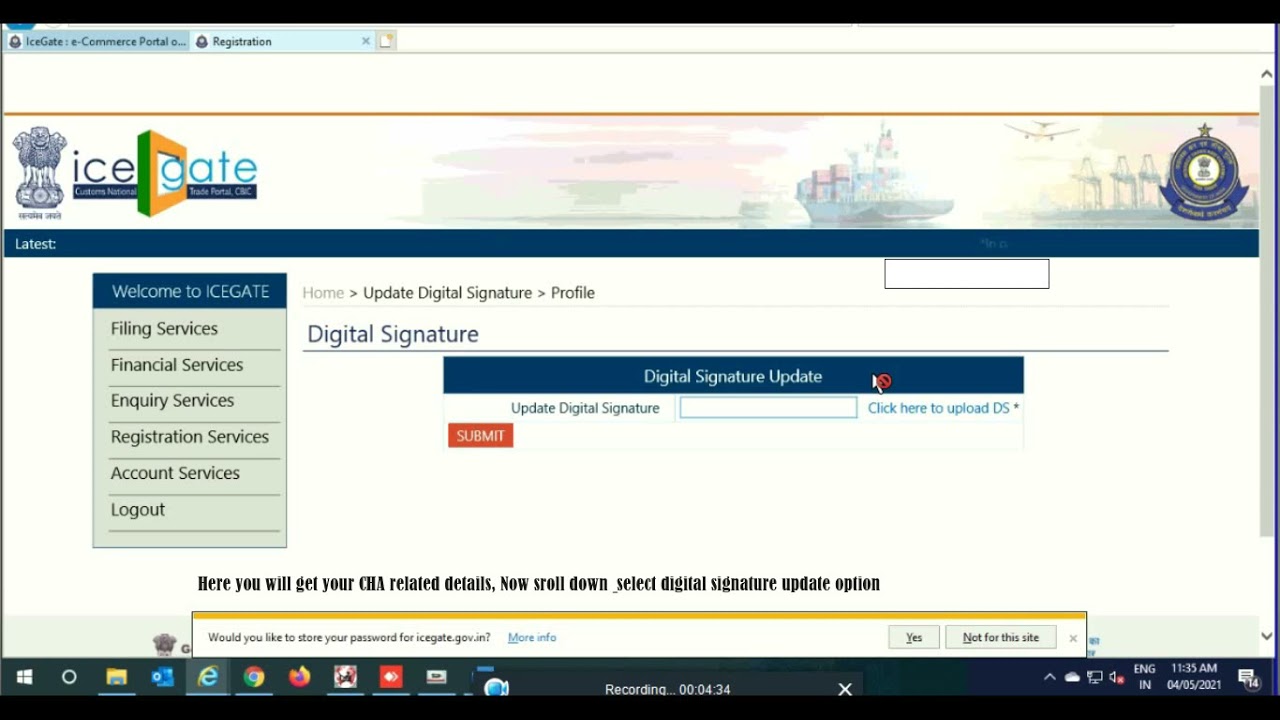Open a new browser tab

coord(386,41)
